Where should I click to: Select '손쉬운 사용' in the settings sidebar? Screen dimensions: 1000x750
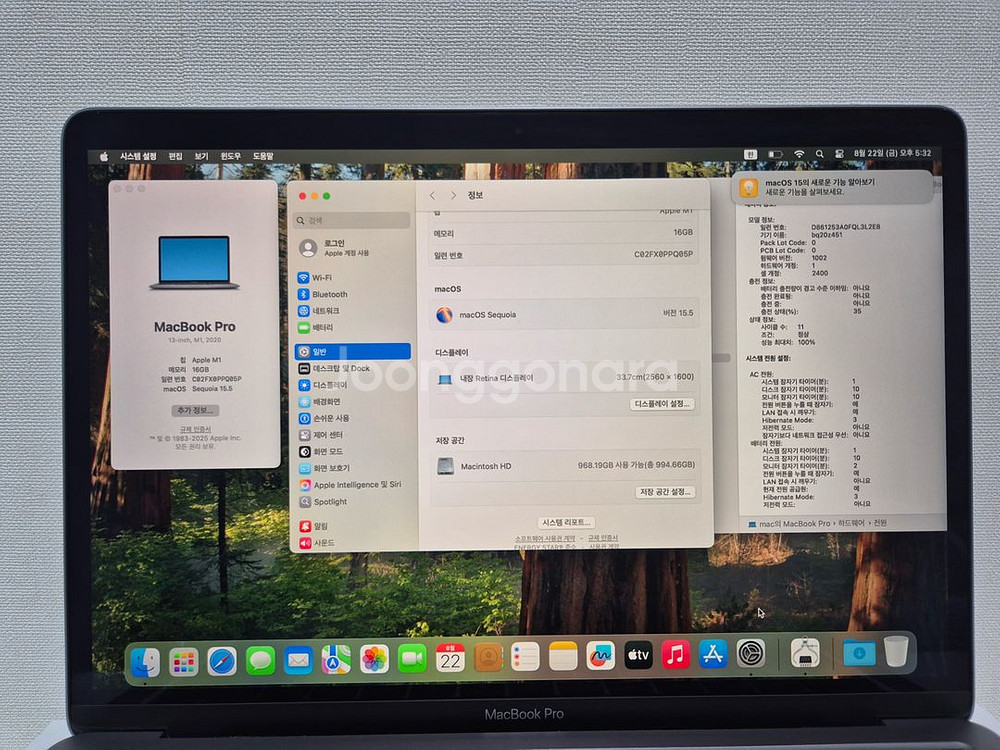[x=352, y=418]
